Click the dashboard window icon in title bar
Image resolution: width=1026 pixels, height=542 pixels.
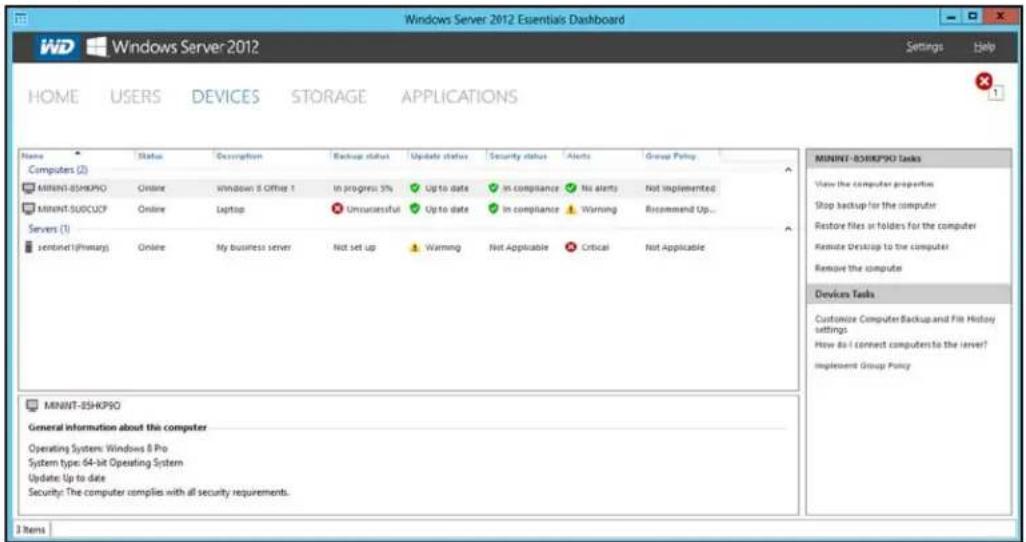pyautogui.click(x=21, y=18)
